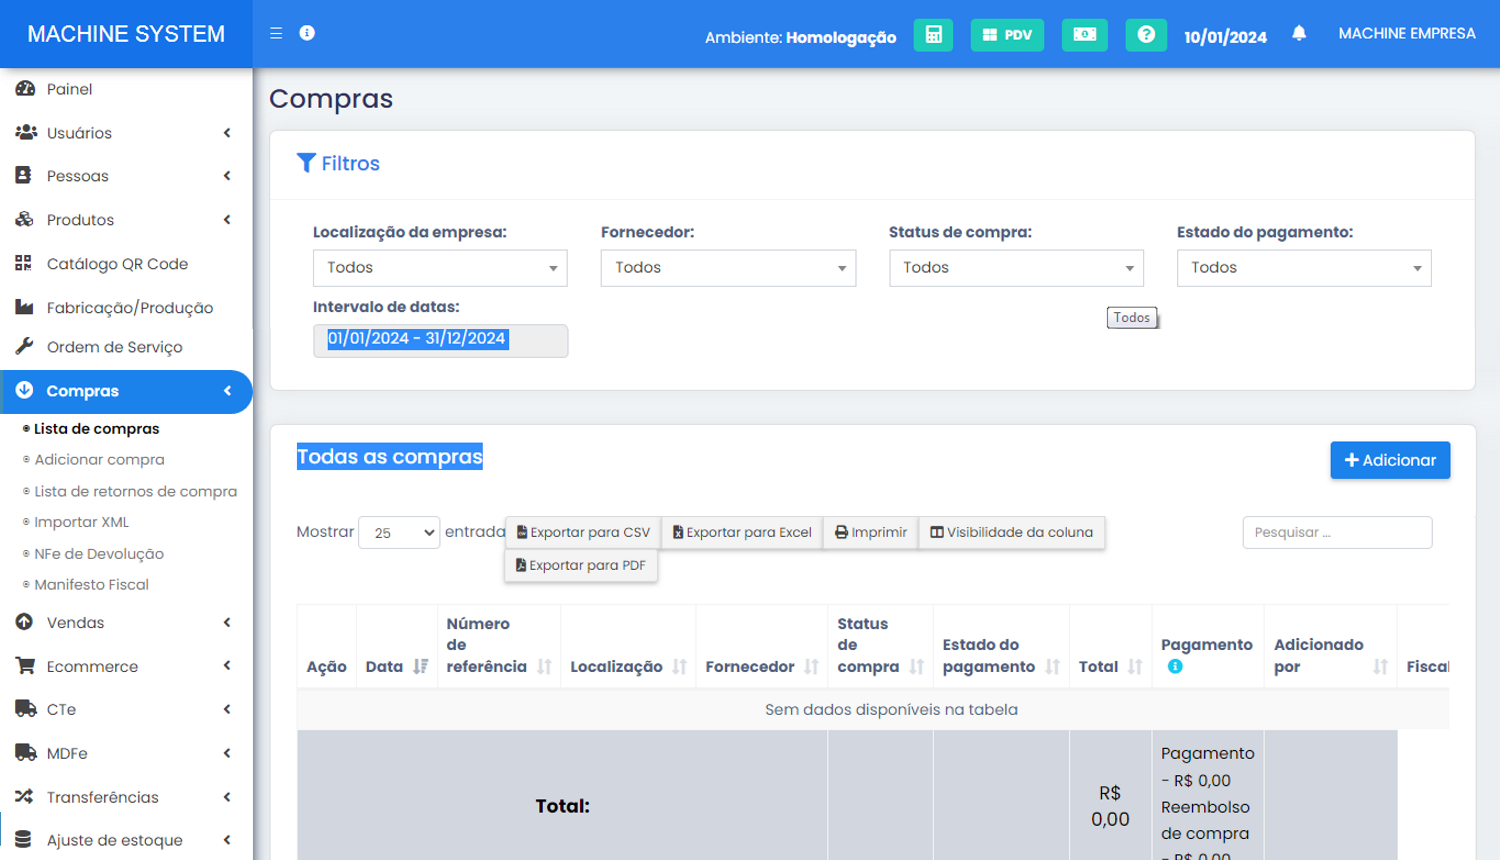Expand the Pessoas menu chevron
1500x860 pixels.
point(227,175)
